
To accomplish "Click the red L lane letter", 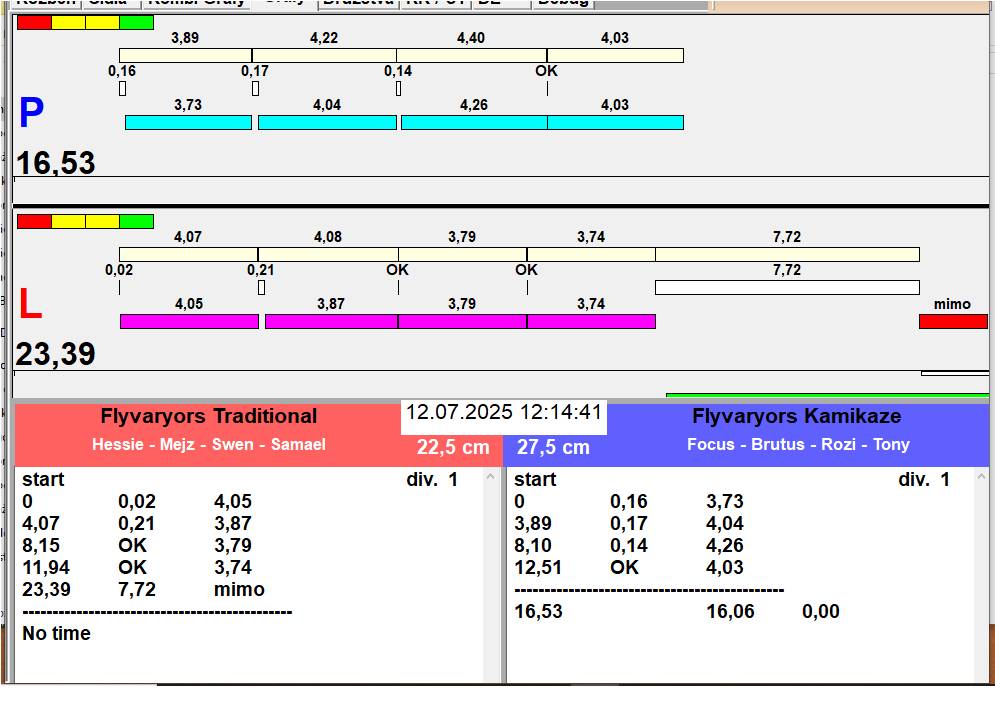I will click(30, 305).
